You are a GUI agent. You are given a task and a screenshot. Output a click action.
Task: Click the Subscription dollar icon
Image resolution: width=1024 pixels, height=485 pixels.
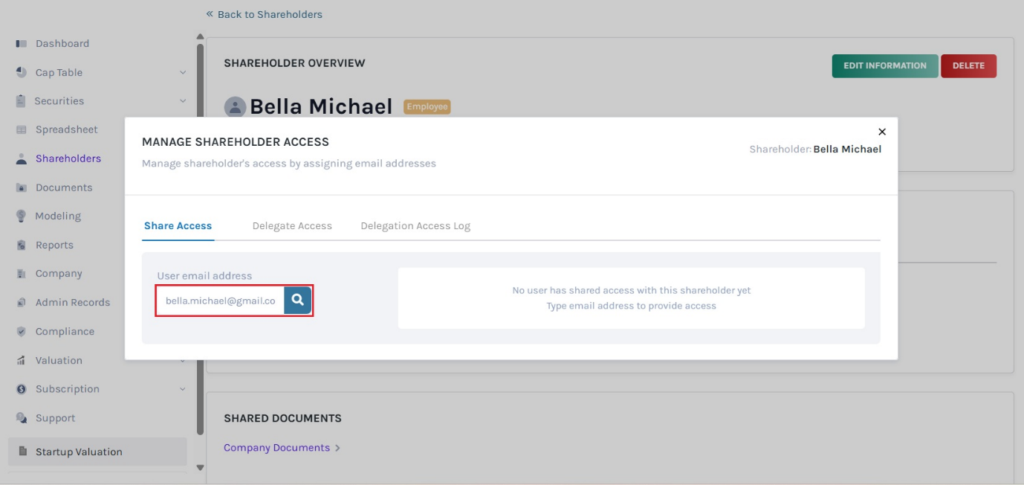[x=21, y=389]
